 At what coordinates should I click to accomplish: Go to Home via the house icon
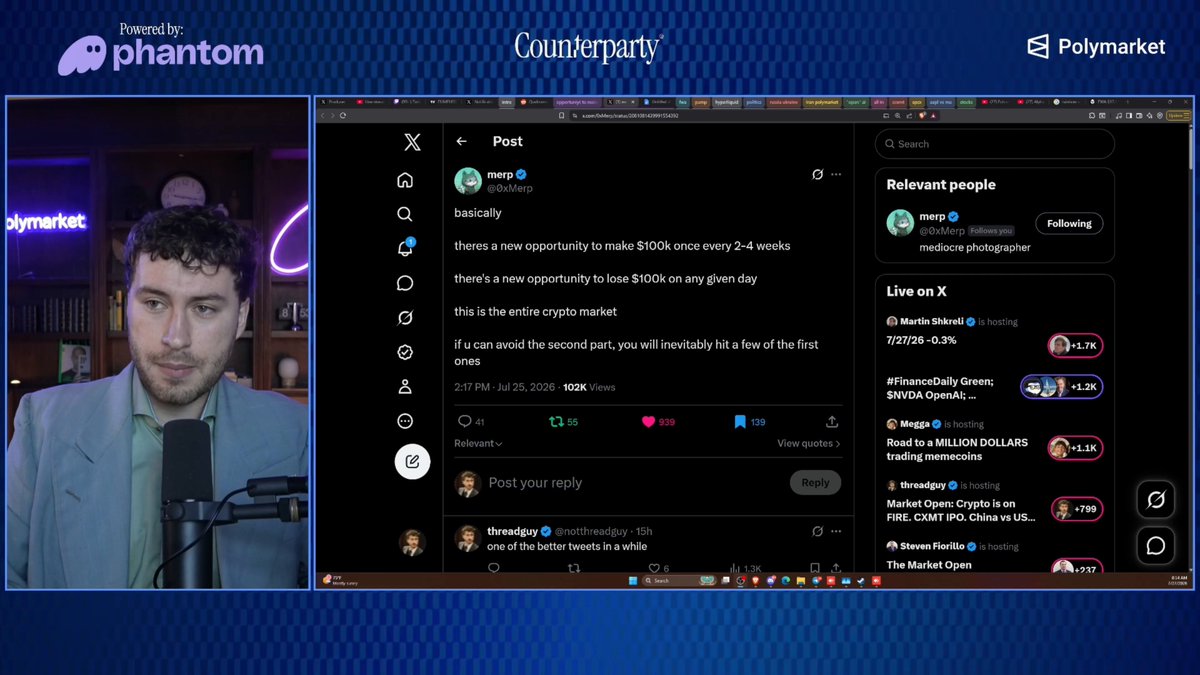point(405,180)
